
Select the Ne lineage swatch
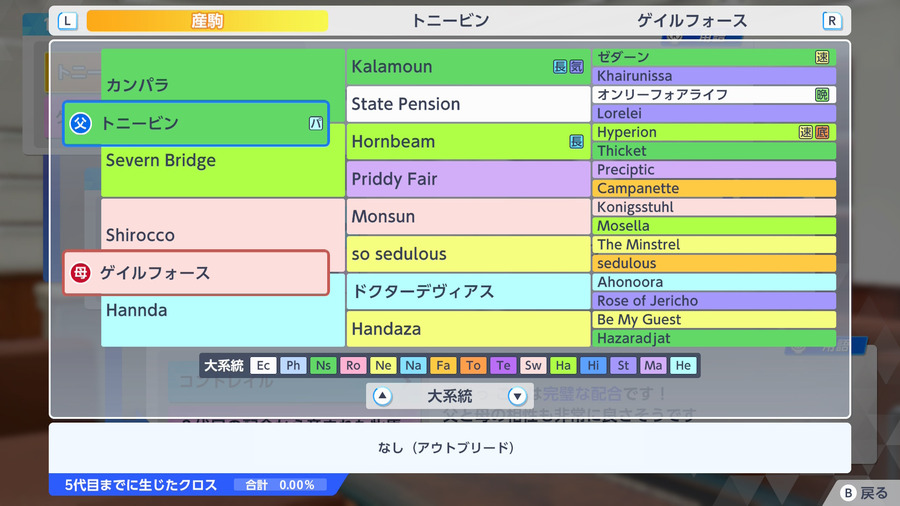[x=383, y=365]
